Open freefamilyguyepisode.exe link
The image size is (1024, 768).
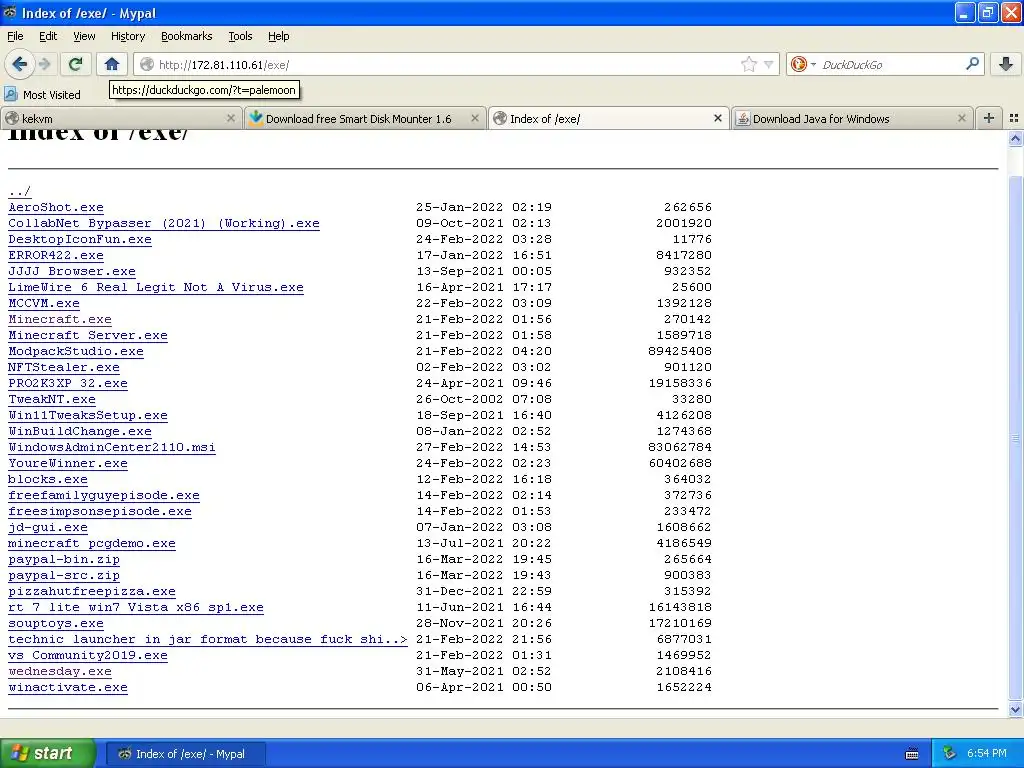(x=104, y=495)
